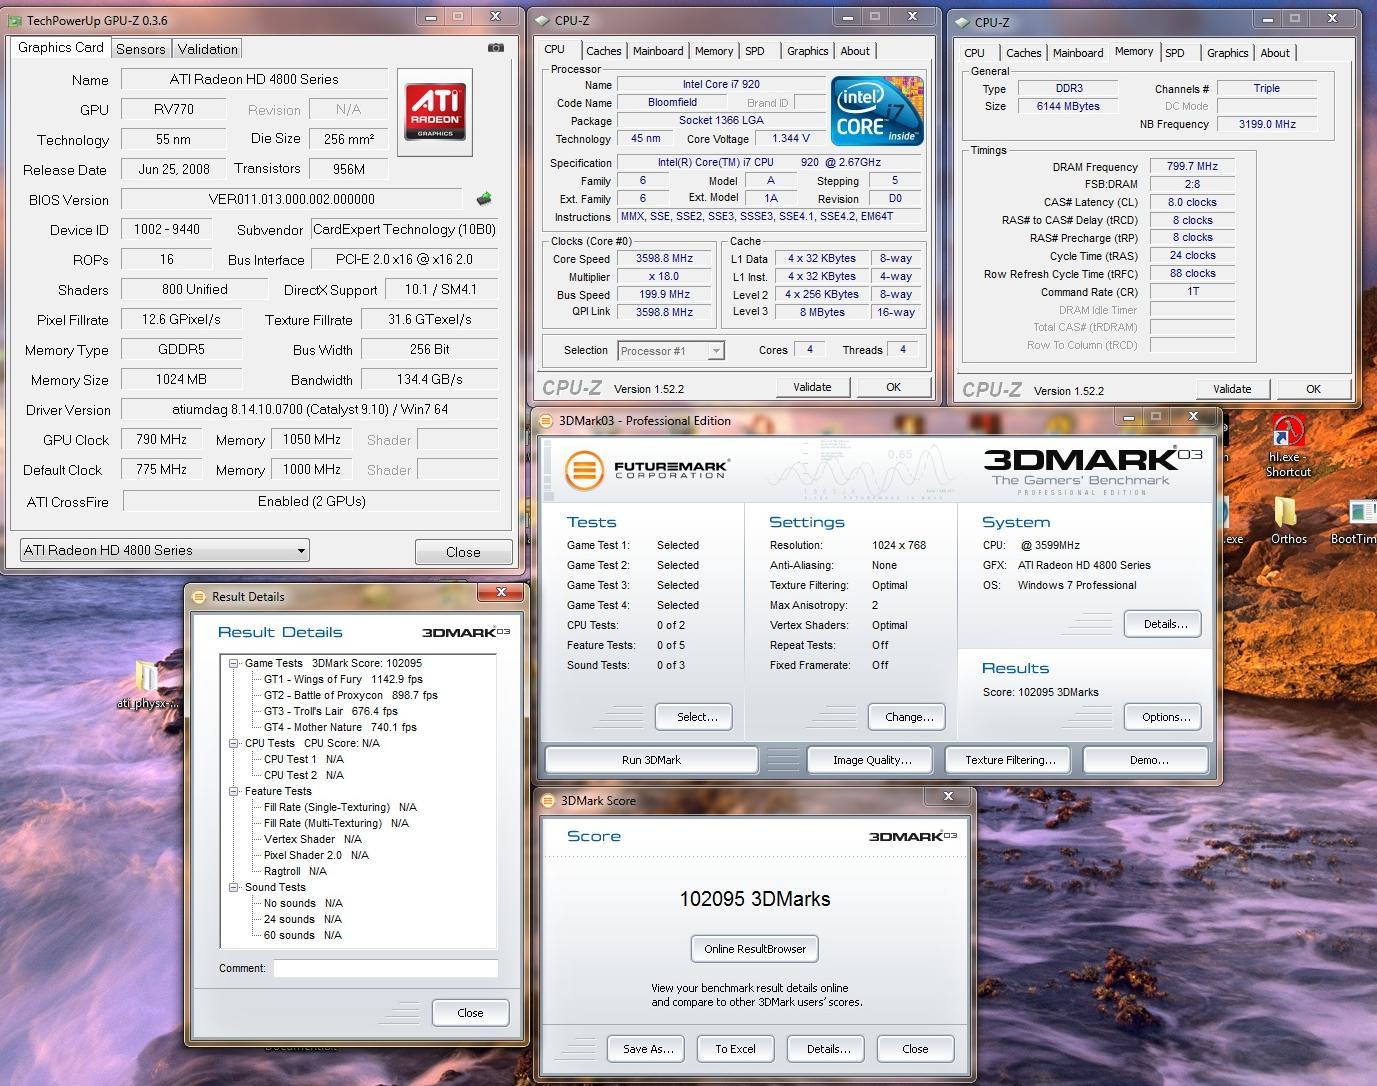The width and height of the screenshot is (1377, 1086).
Task: Open the Graphics tab in right CPU-Z
Action: click(x=1227, y=53)
